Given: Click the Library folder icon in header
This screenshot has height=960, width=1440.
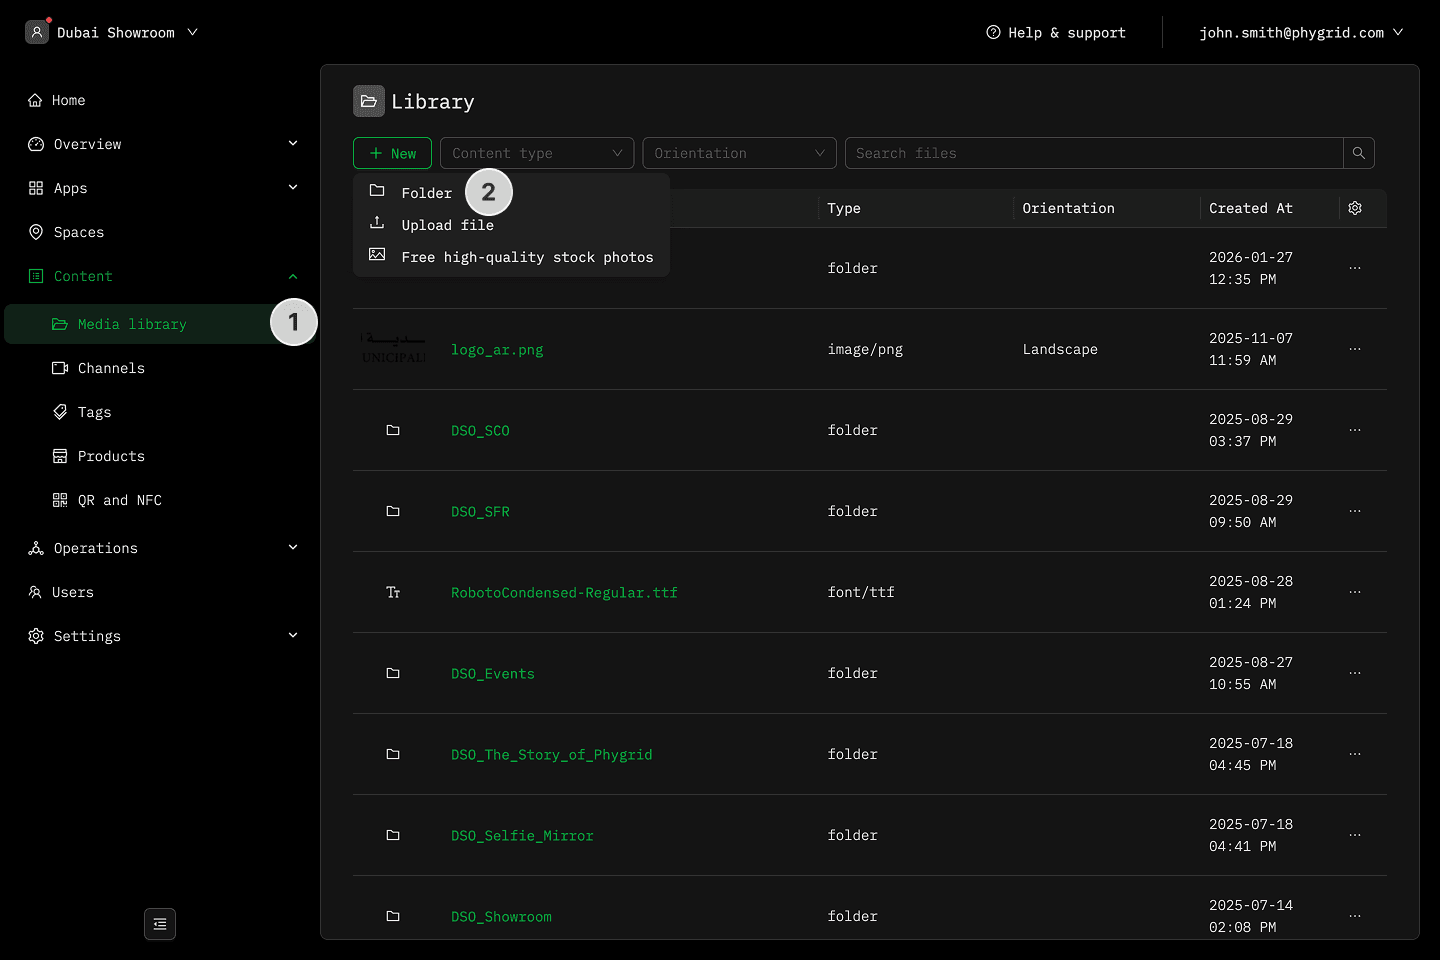Looking at the screenshot, I should 369,101.
